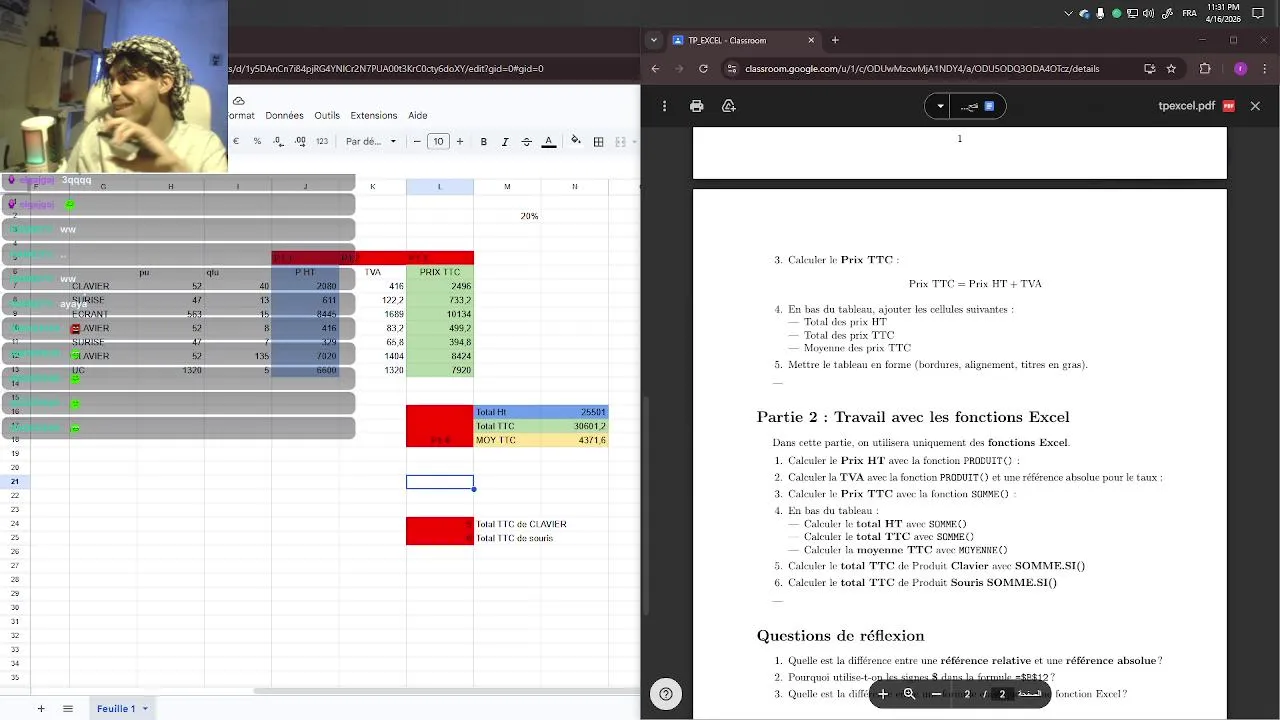Open the help question mark button
The height and width of the screenshot is (720, 1280).
coord(666,694)
